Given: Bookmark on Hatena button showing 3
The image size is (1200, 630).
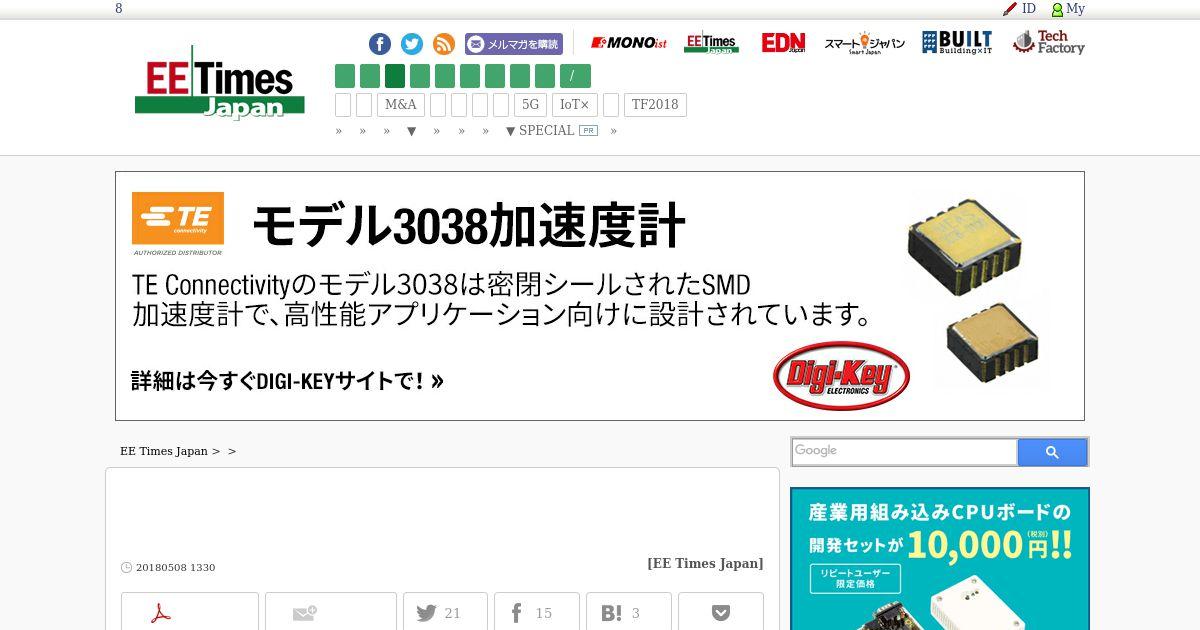Looking at the screenshot, I should (629, 612).
